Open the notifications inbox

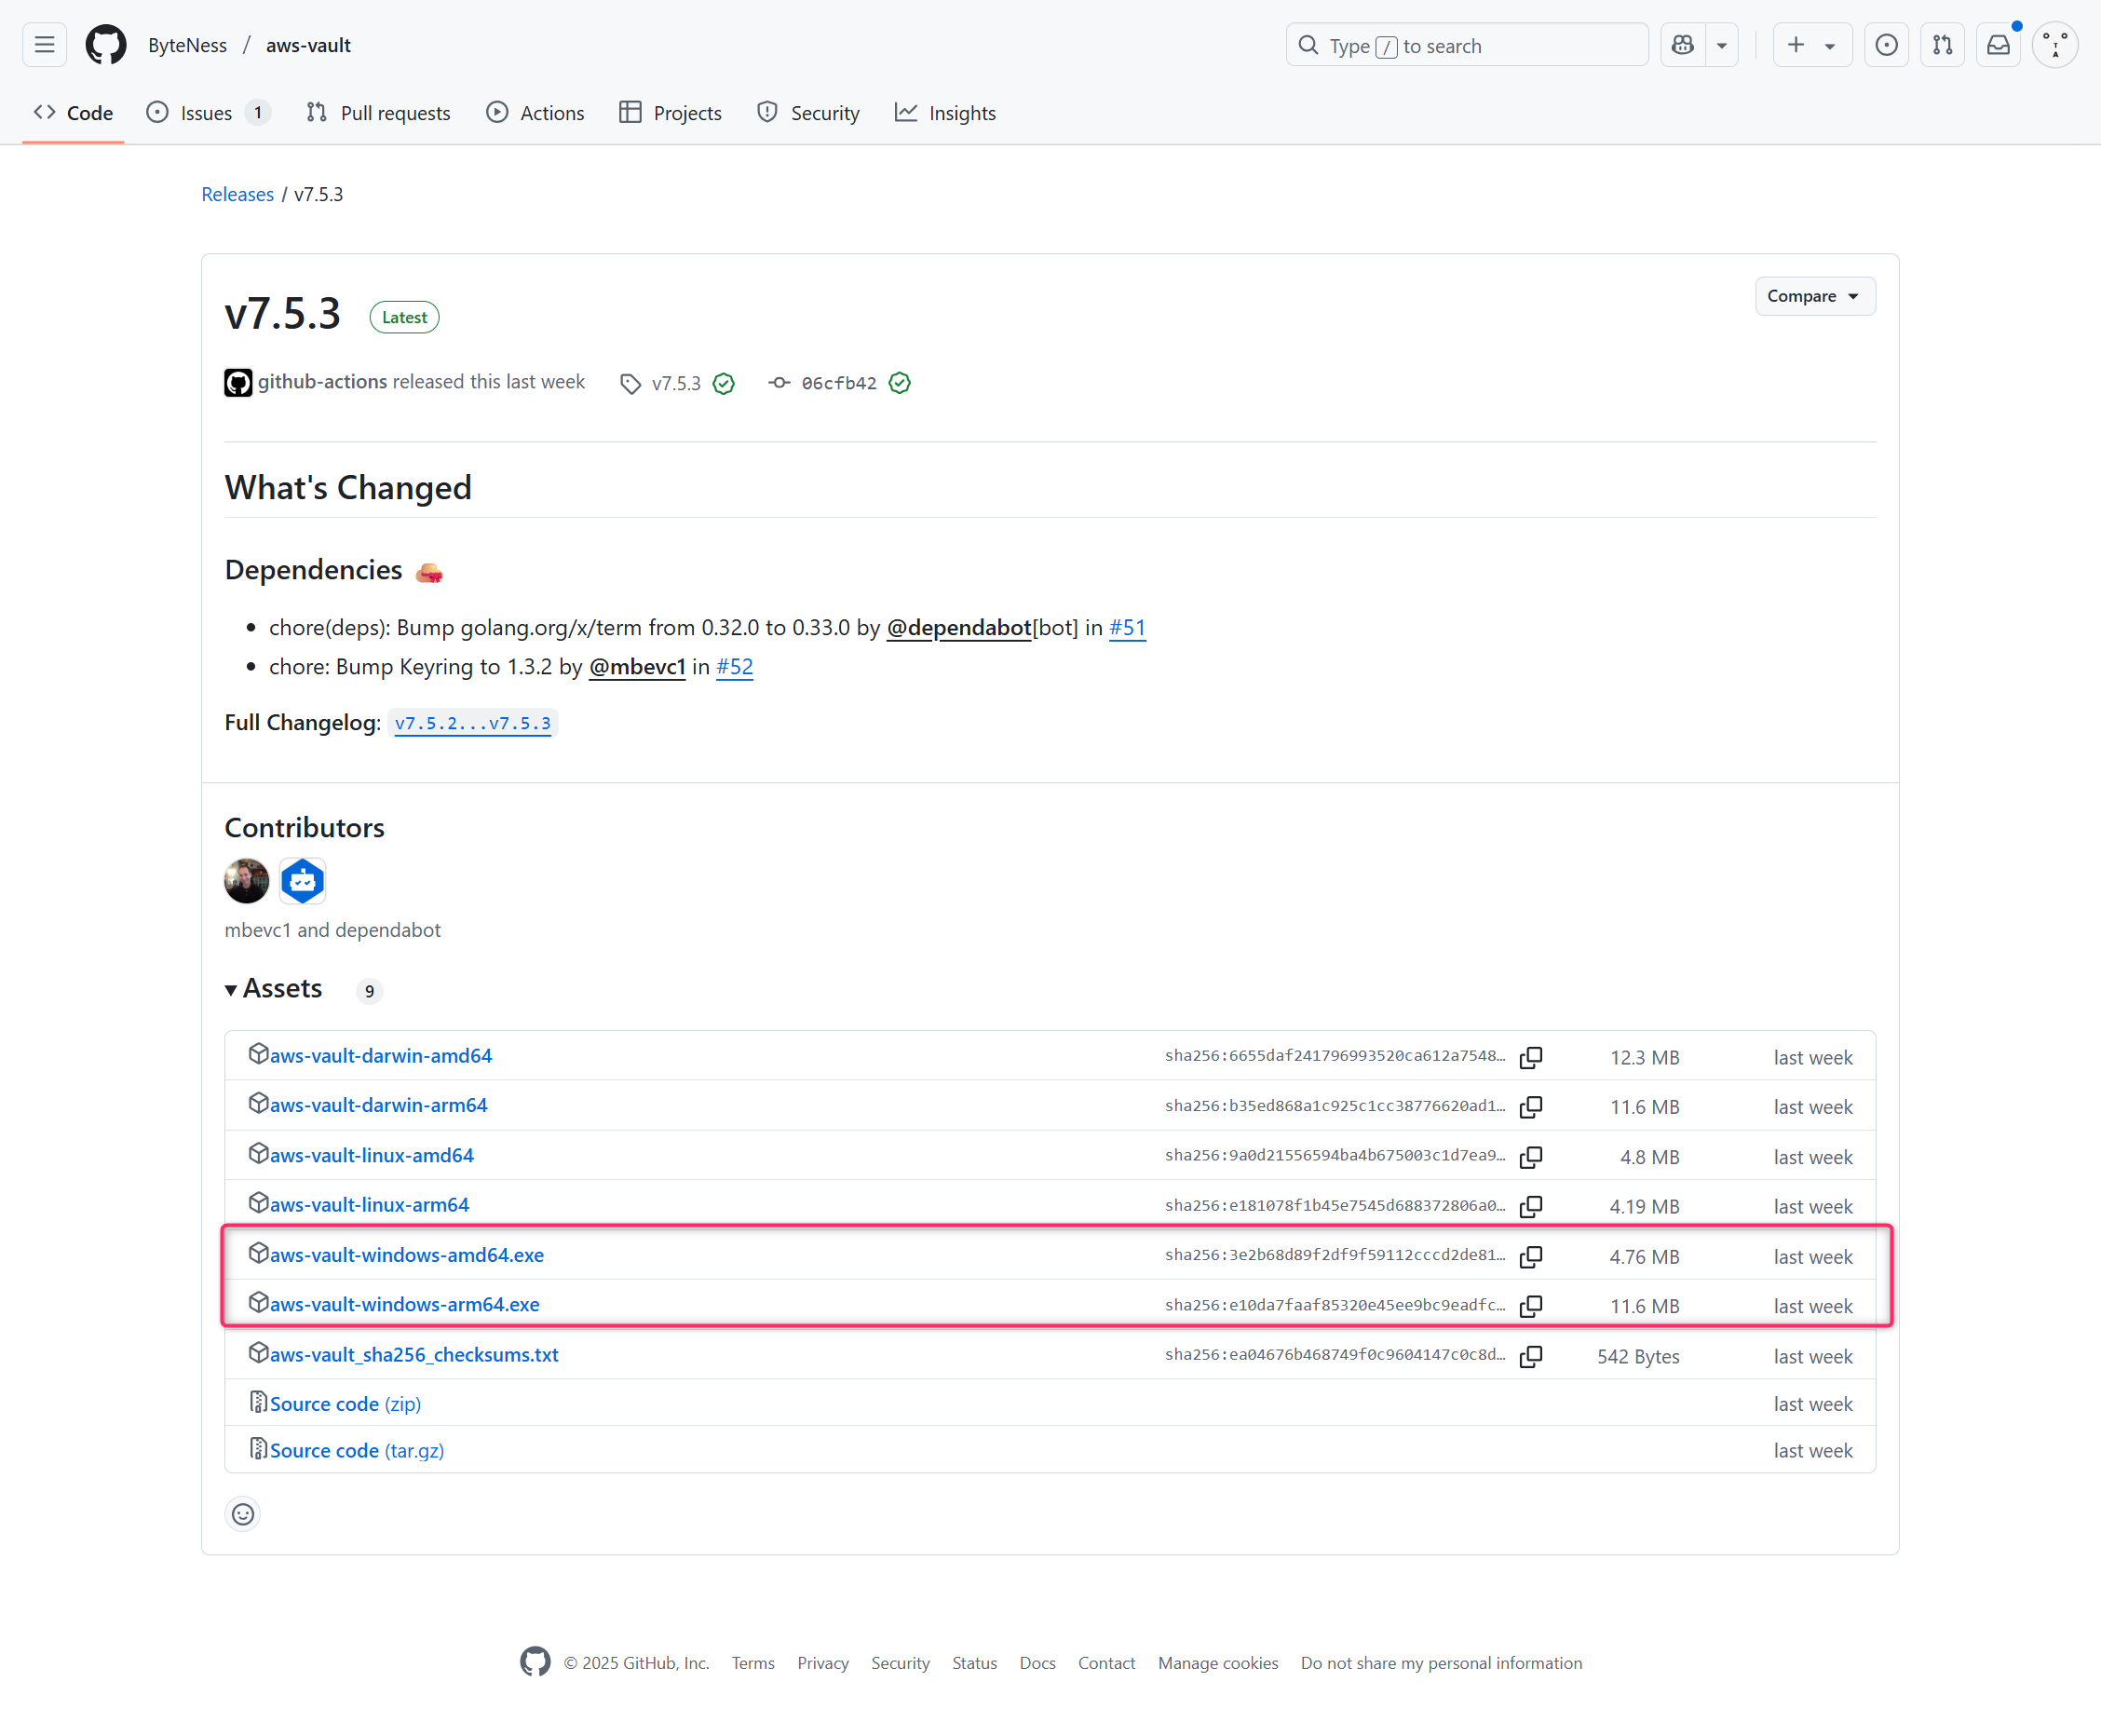[1998, 45]
